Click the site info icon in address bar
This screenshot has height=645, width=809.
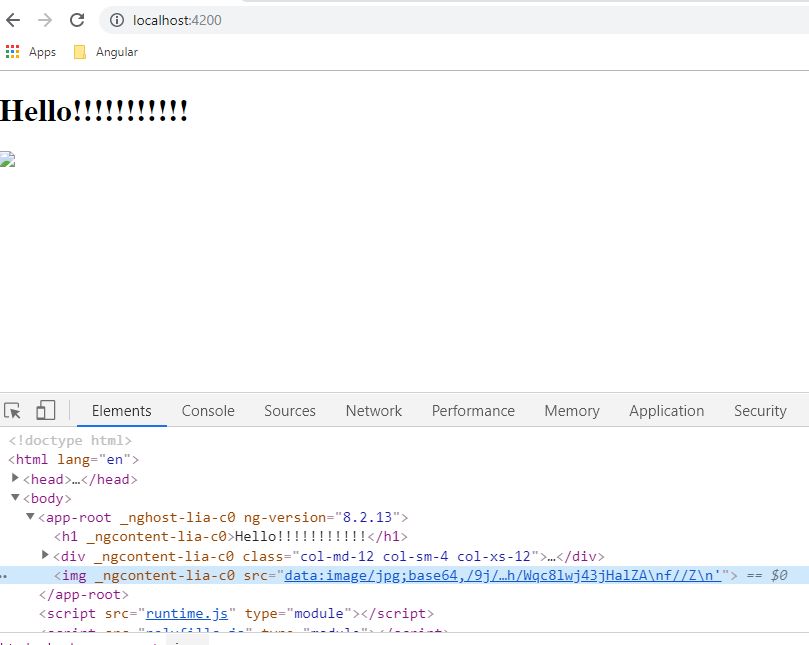tap(117, 20)
